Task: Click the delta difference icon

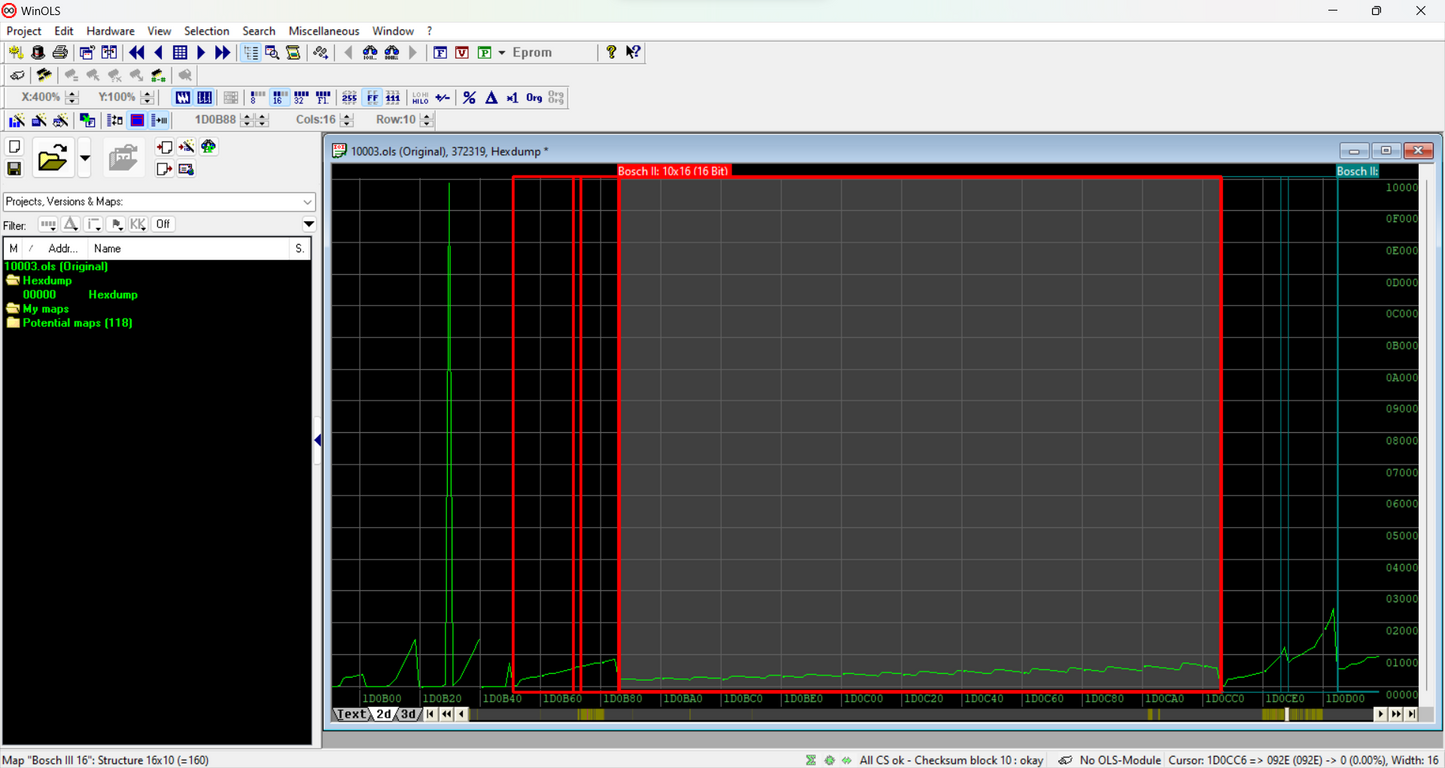Action: 491,98
